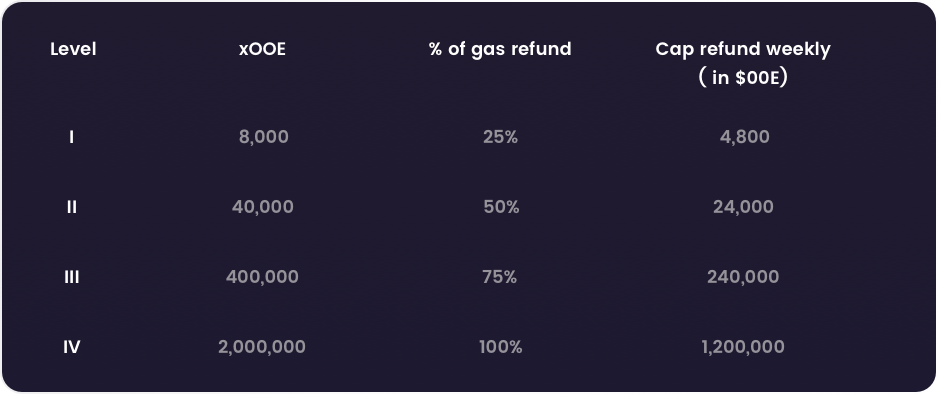Click the 4,800 weekly cap value

point(744,137)
